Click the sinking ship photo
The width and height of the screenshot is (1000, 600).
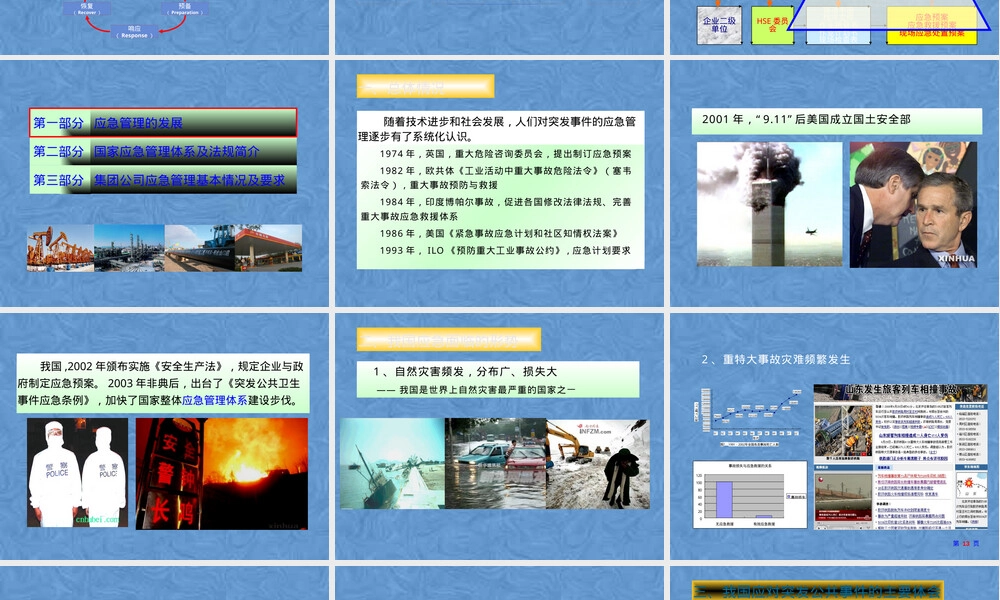392,464
